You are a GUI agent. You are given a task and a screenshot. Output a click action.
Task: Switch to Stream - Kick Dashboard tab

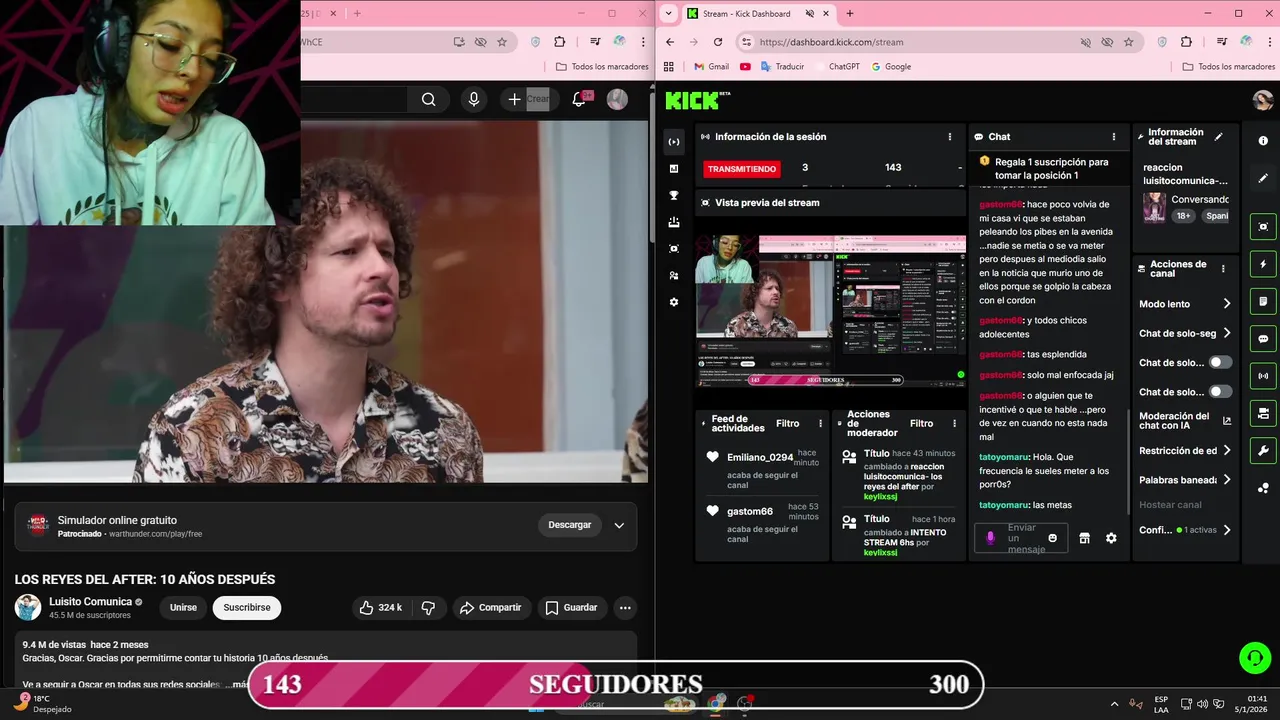tap(746, 14)
